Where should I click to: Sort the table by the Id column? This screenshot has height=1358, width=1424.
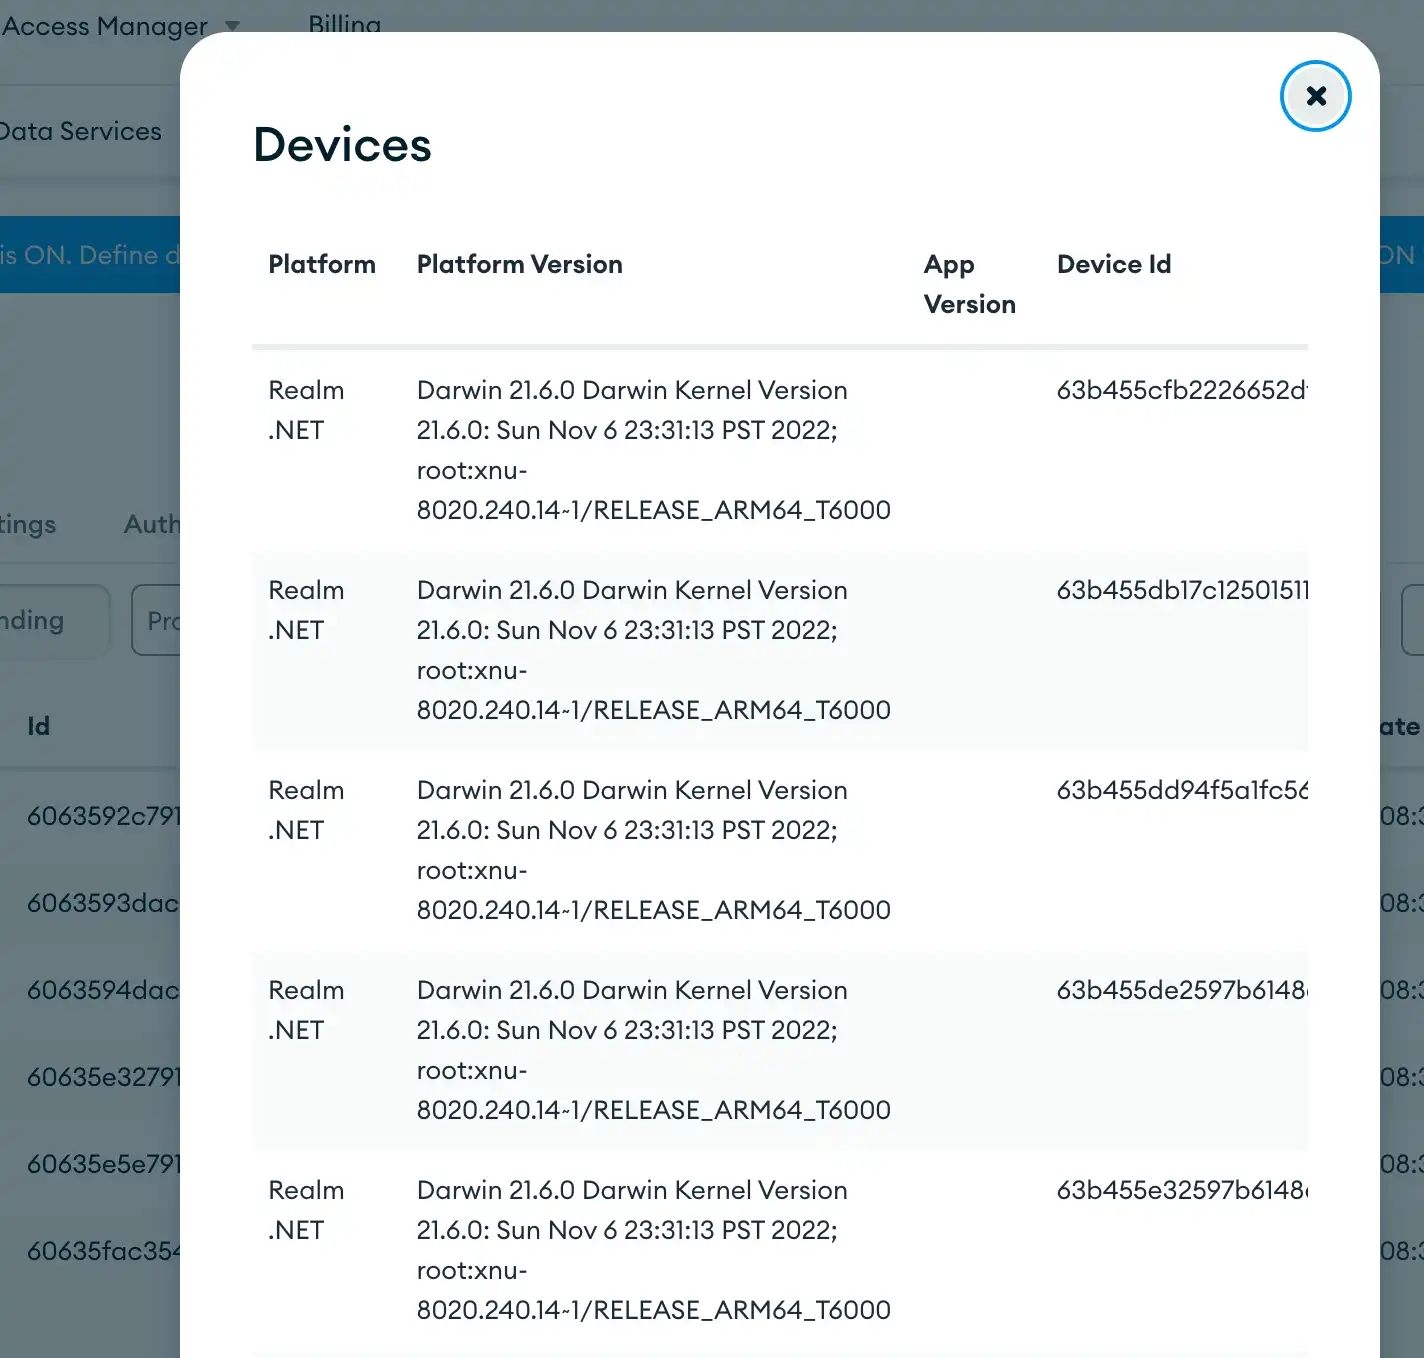38,726
